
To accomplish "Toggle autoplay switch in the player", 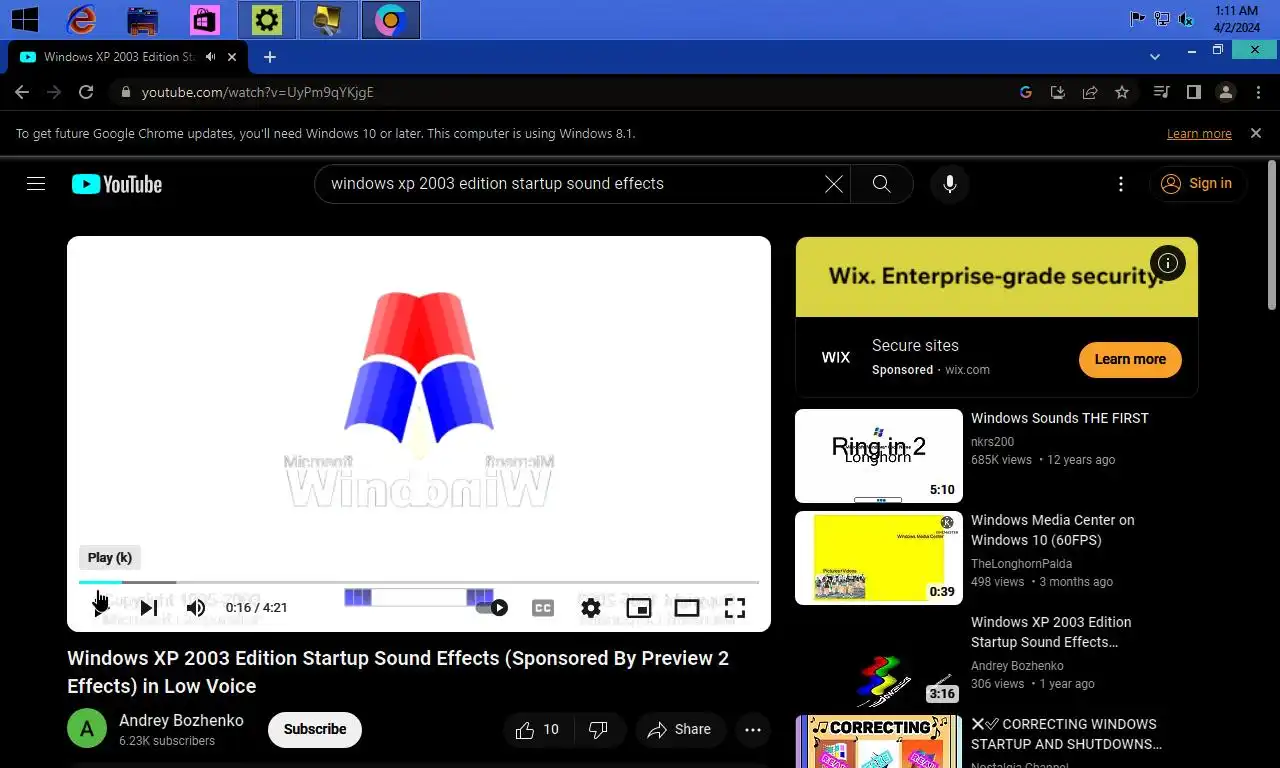I will tap(492, 607).
